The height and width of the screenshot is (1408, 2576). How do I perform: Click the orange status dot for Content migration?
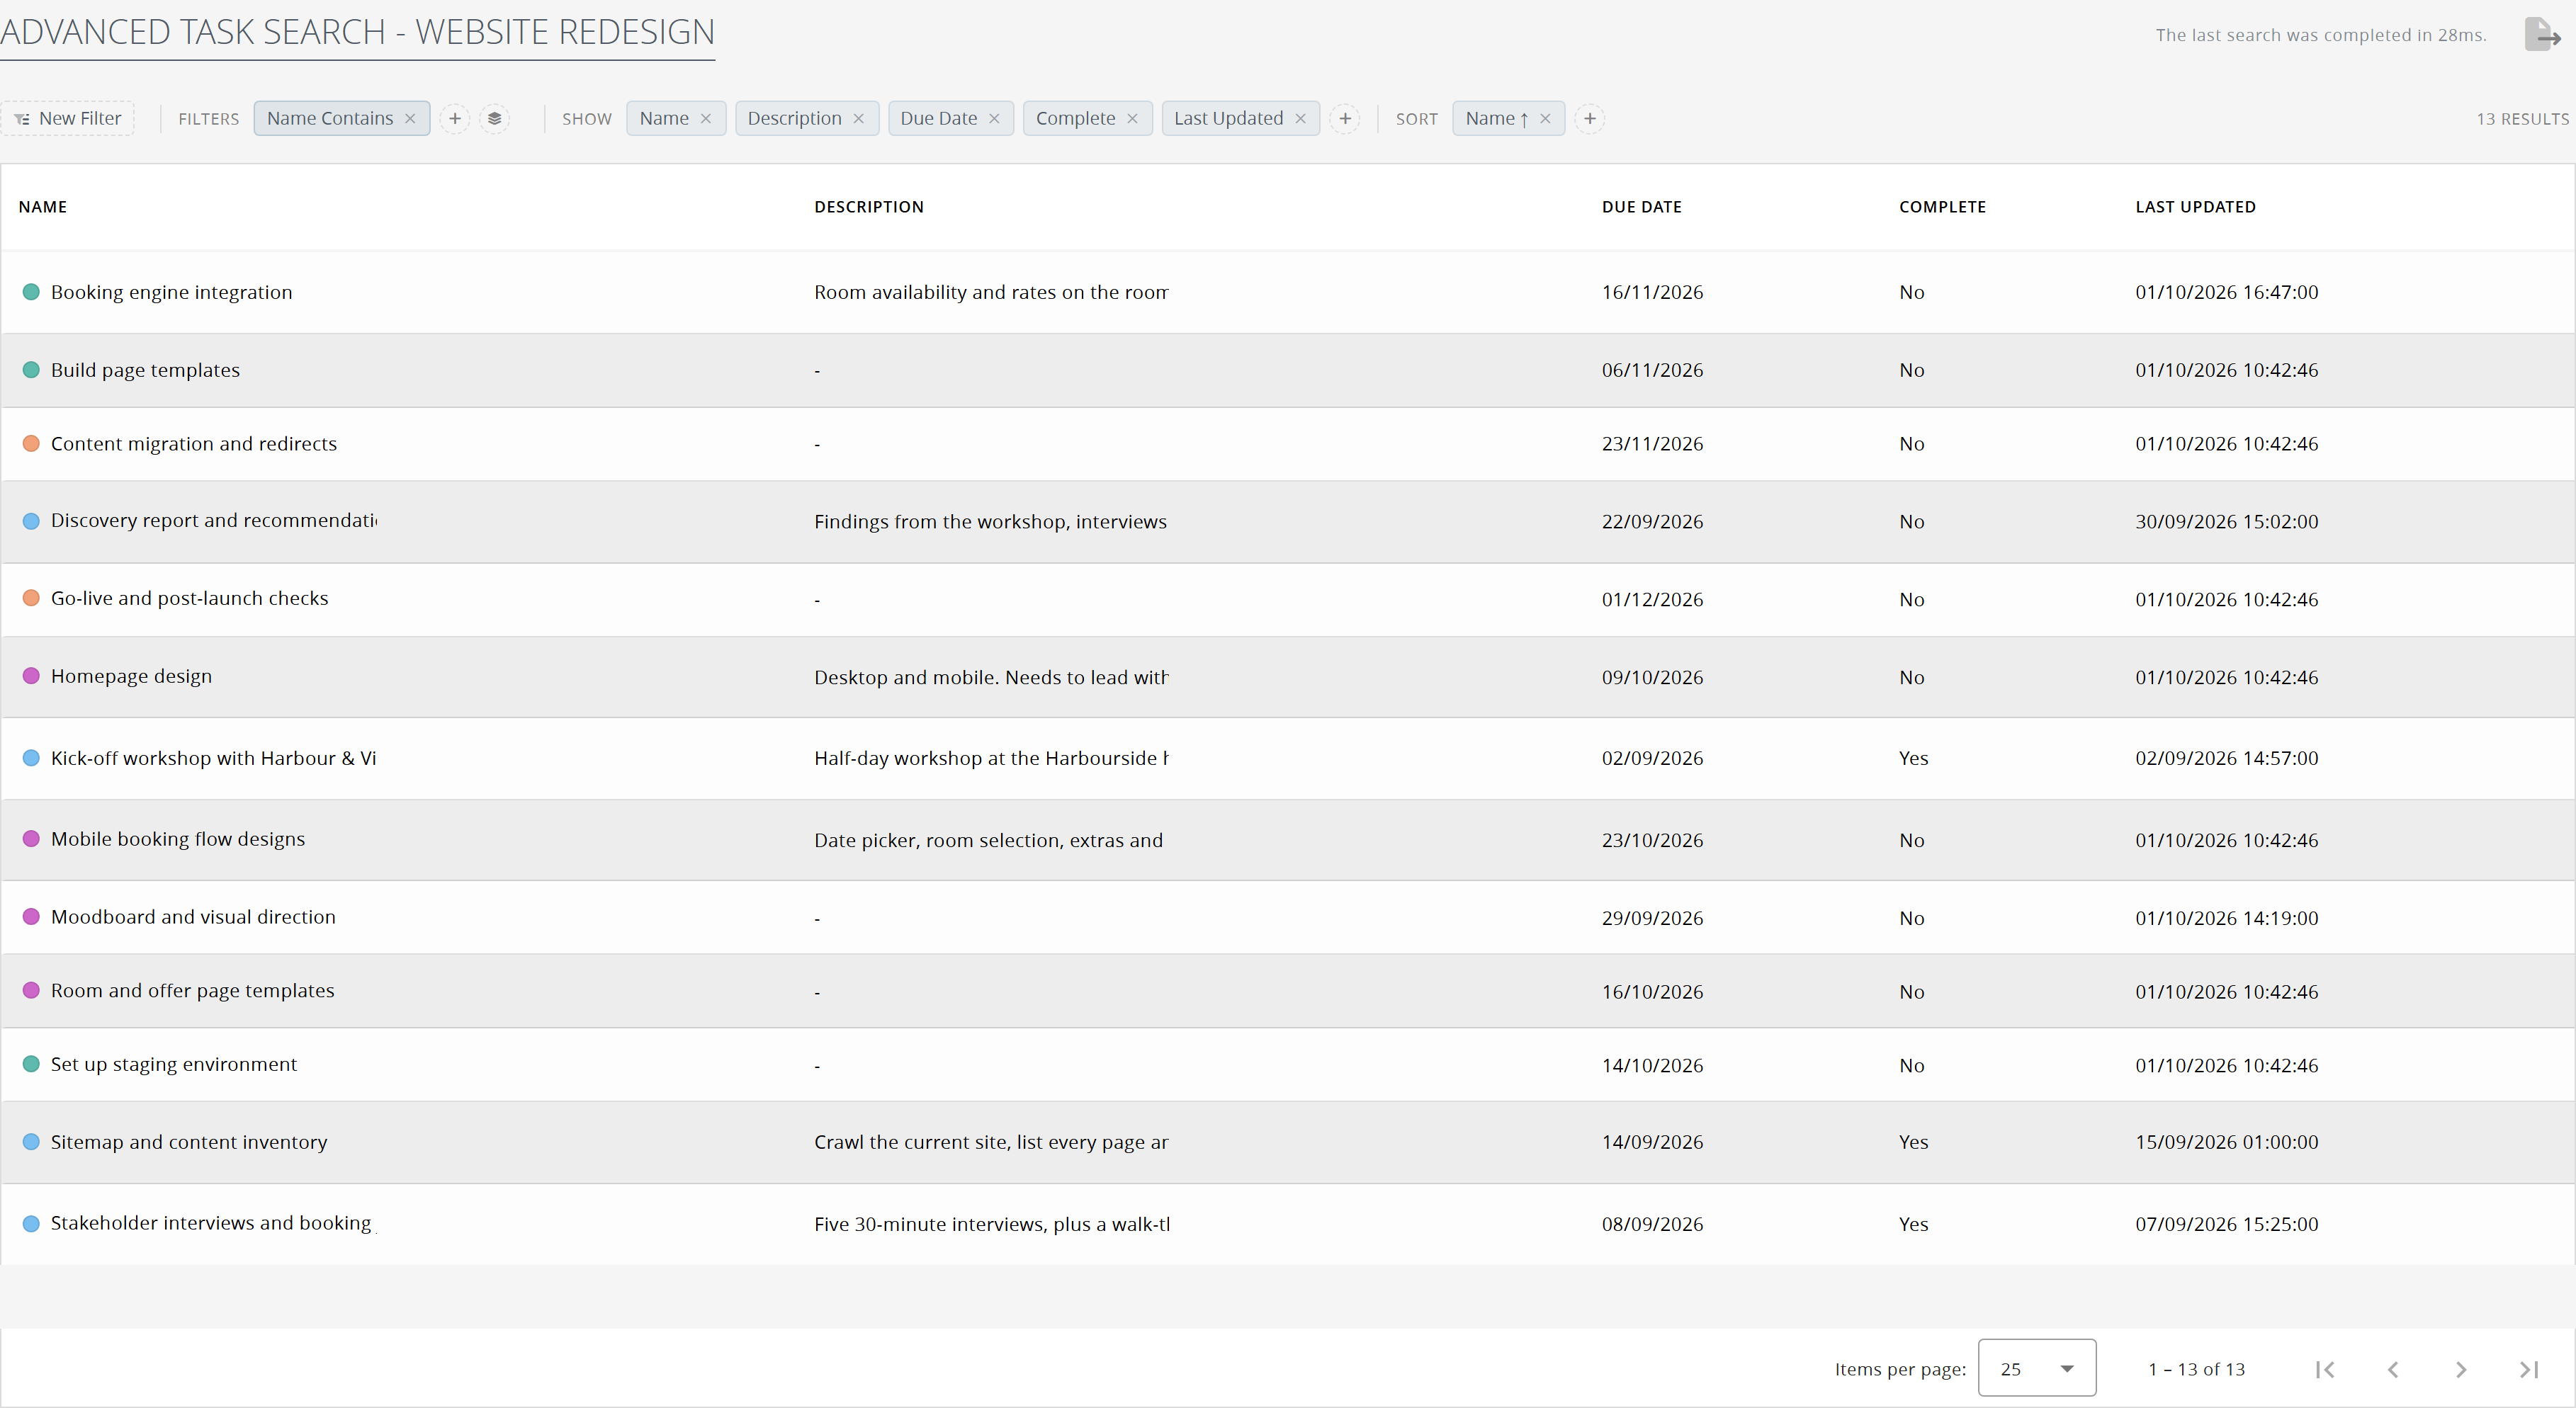click(31, 443)
